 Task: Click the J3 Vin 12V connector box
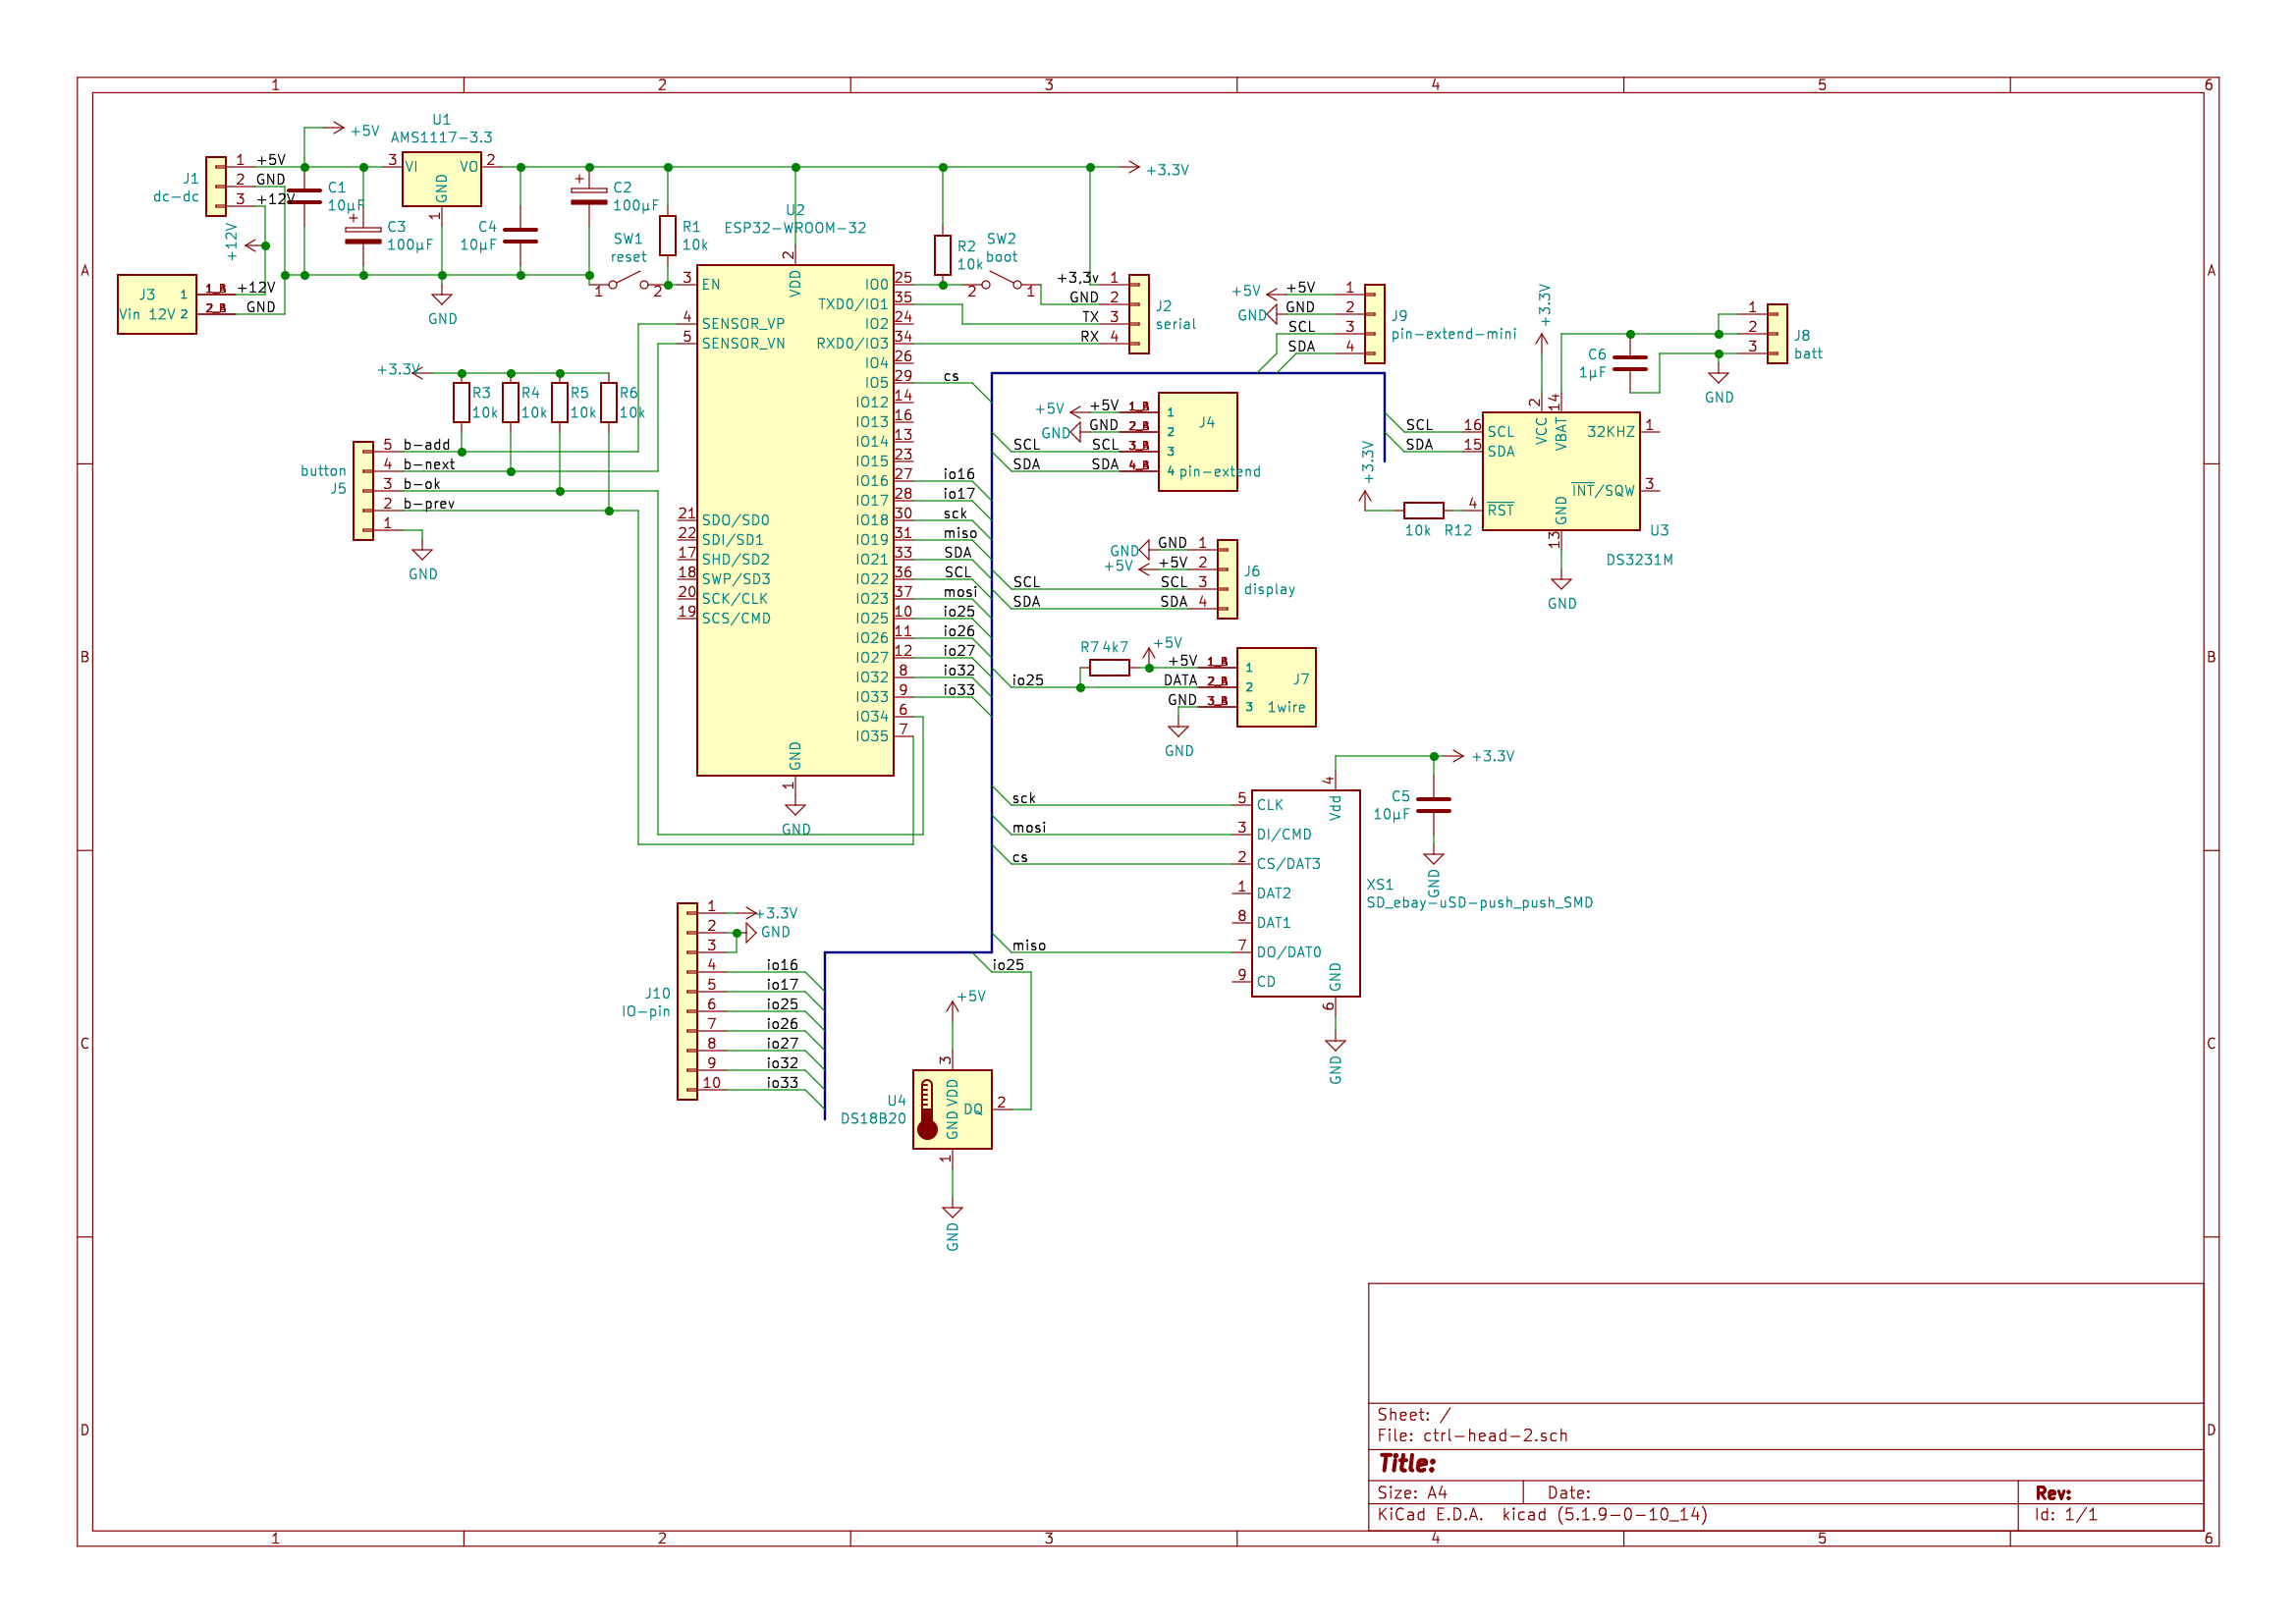click(x=157, y=304)
